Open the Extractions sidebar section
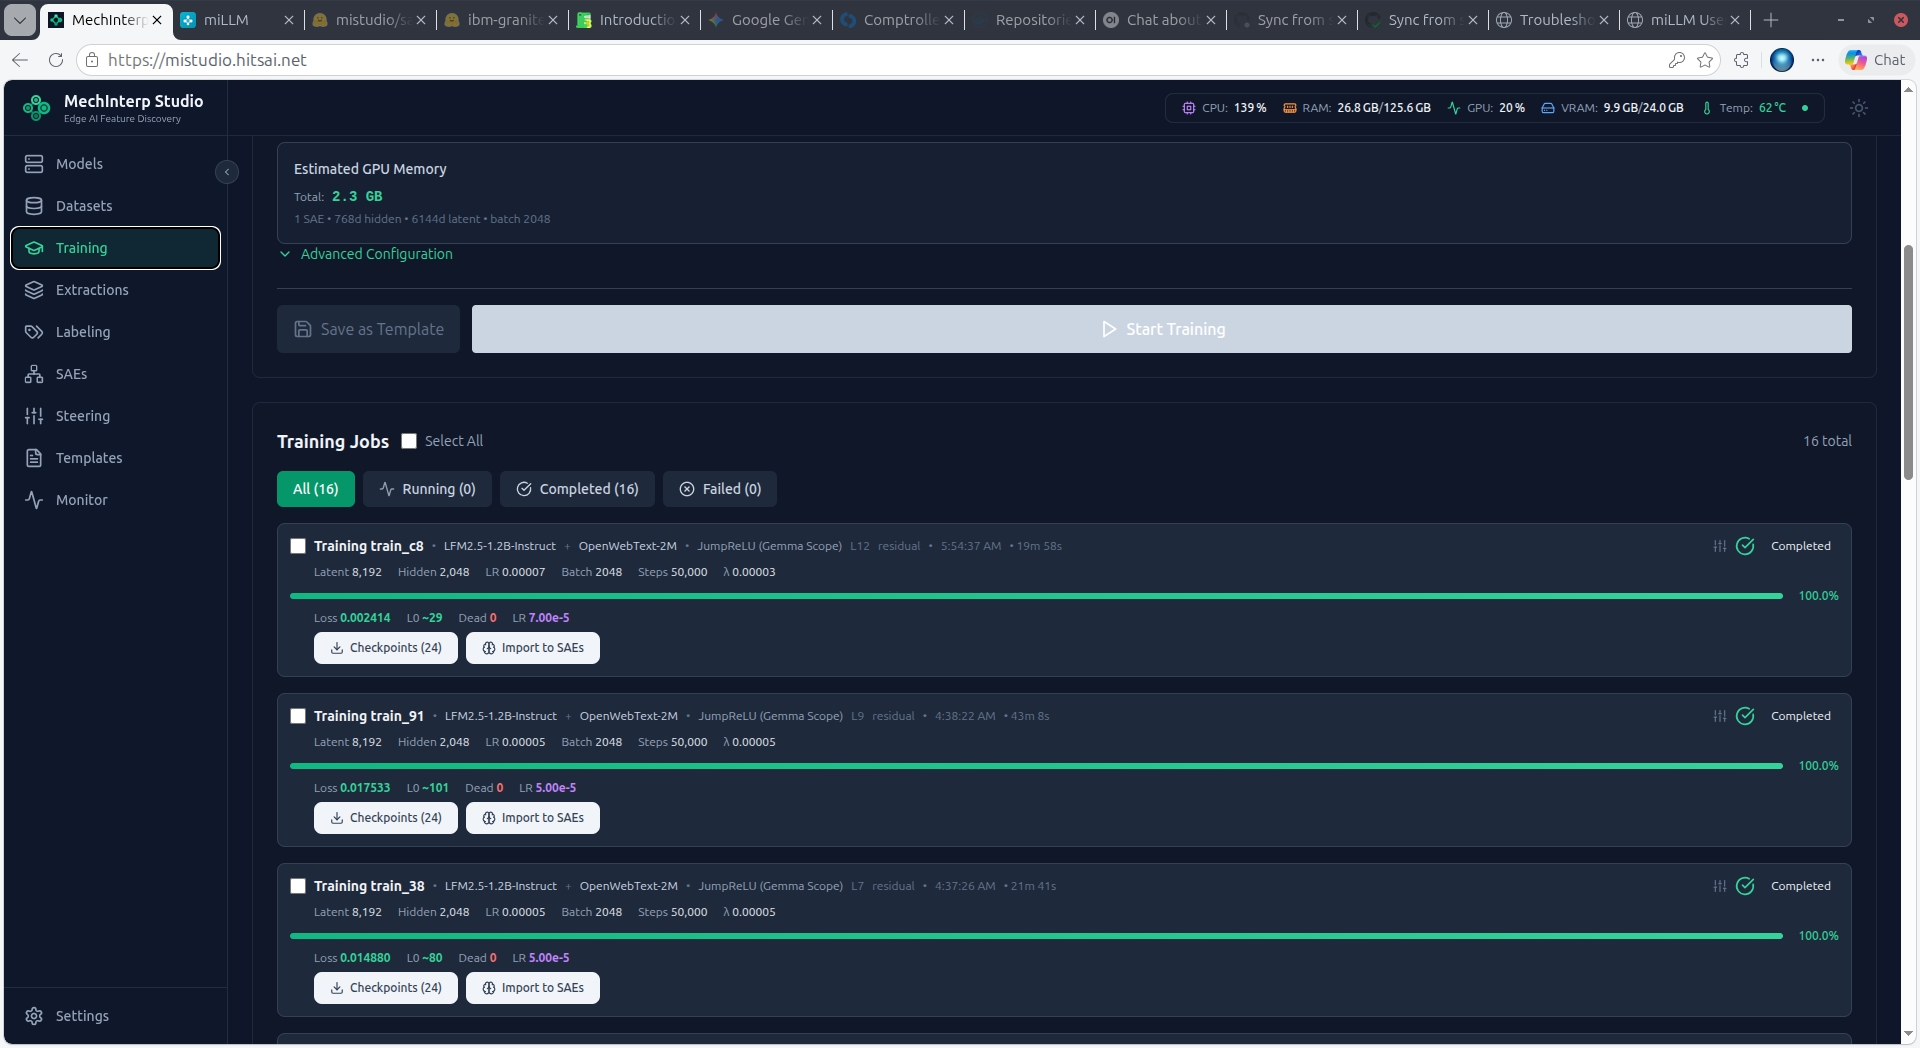Image resolution: width=1920 pixels, height=1048 pixels. pos(115,290)
